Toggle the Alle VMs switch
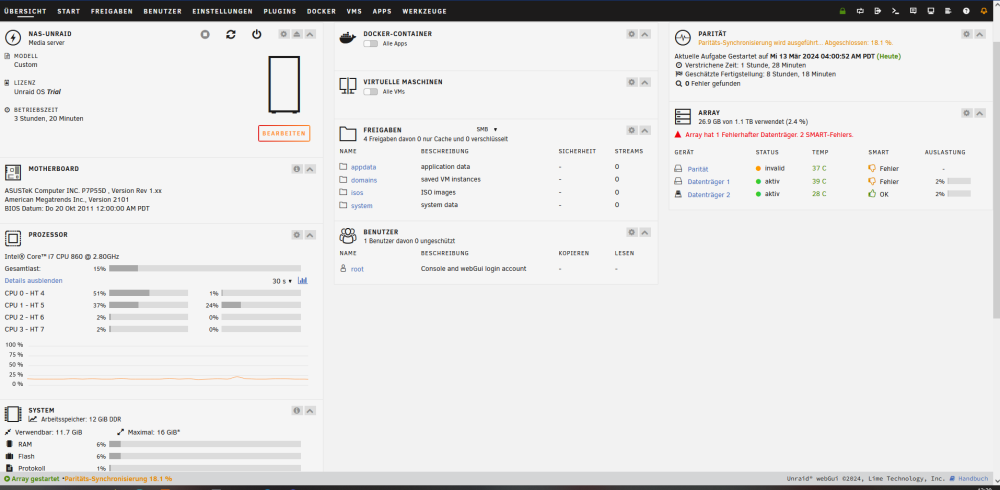This screenshot has width=1000, height=490. pos(371,92)
